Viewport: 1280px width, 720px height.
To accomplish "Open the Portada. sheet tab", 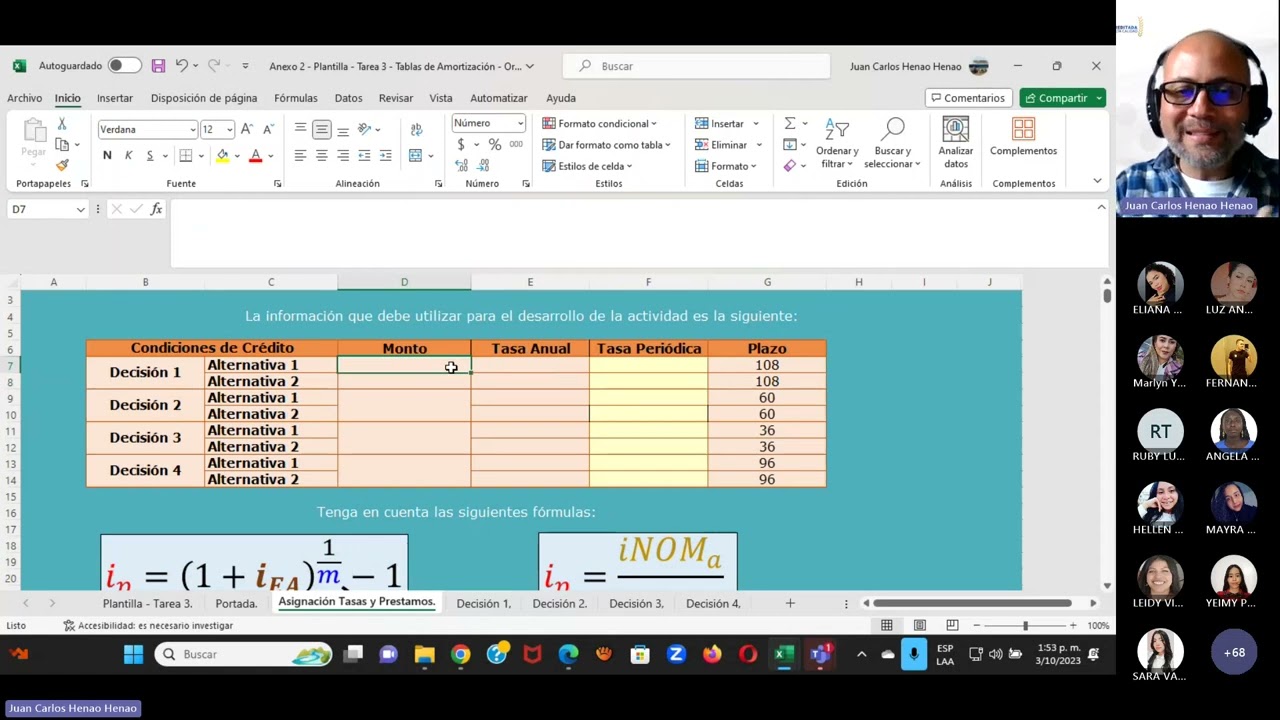I will [x=236, y=603].
